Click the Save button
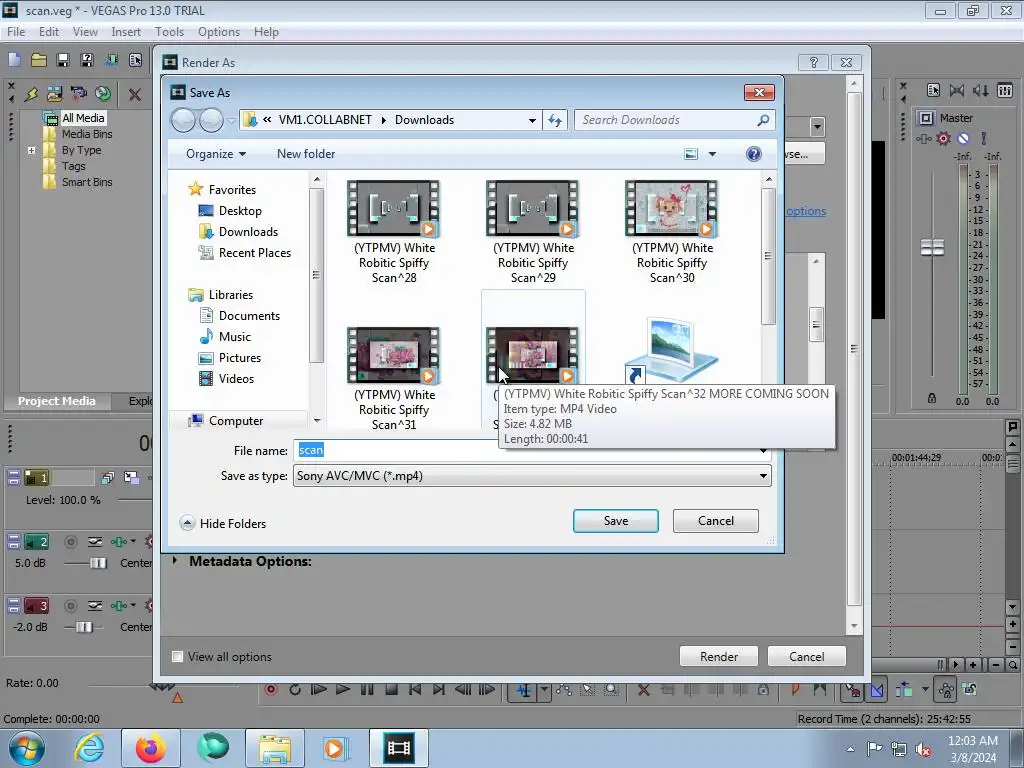Image resolution: width=1024 pixels, height=768 pixels. coord(615,520)
